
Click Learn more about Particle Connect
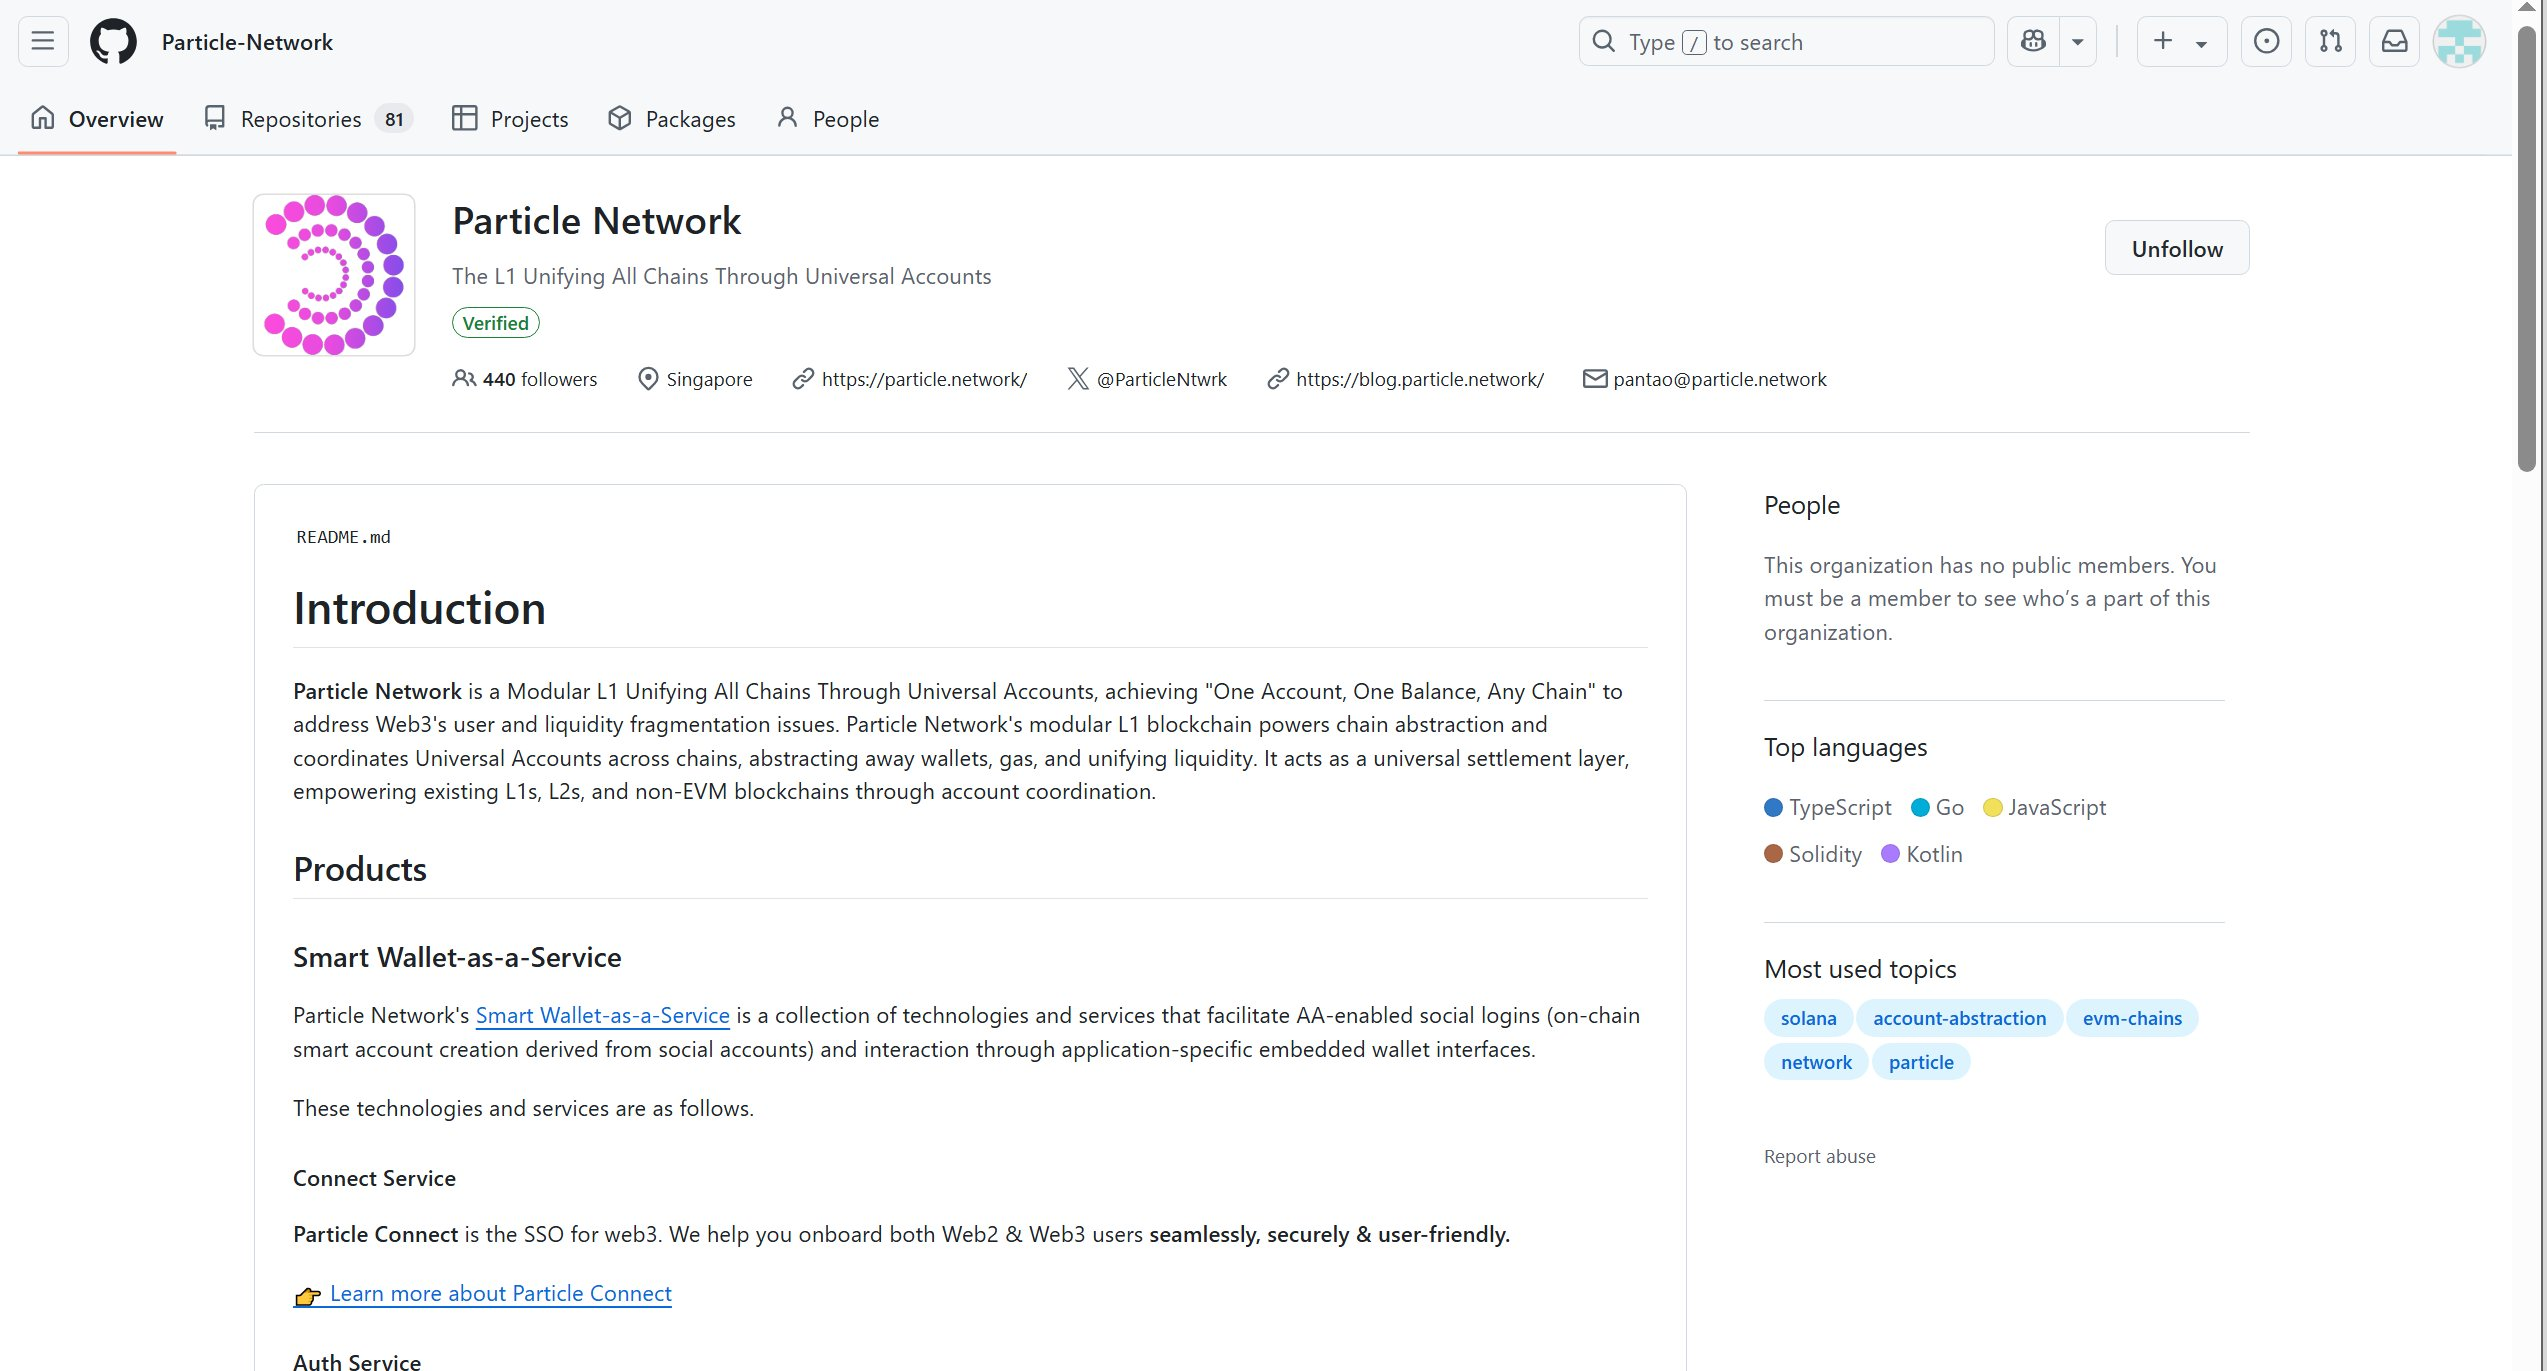tap(500, 1294)
